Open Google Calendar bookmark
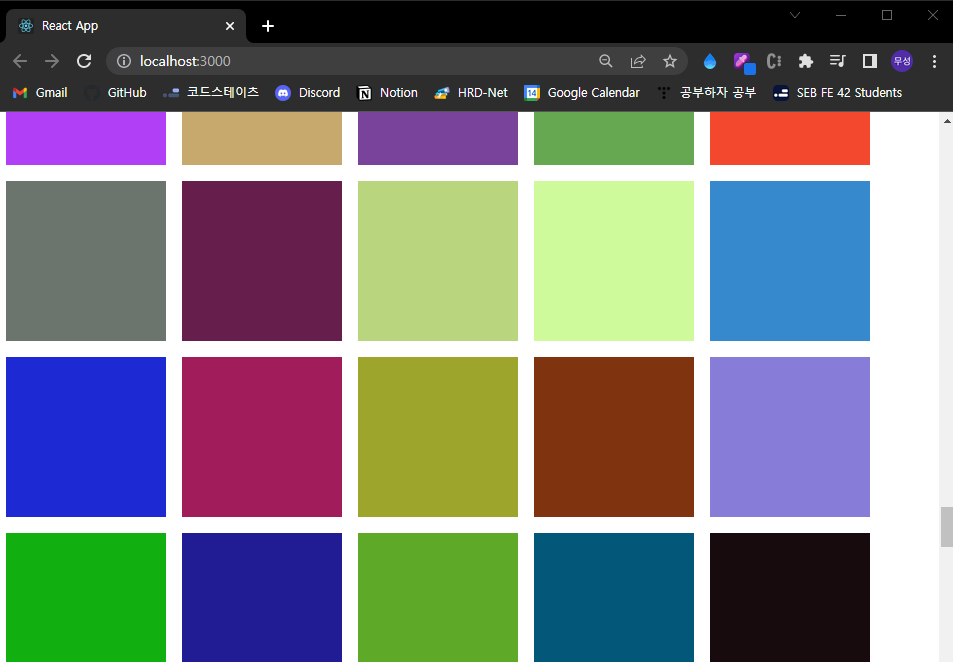This screenshot has height=662, width=953. 582,92
